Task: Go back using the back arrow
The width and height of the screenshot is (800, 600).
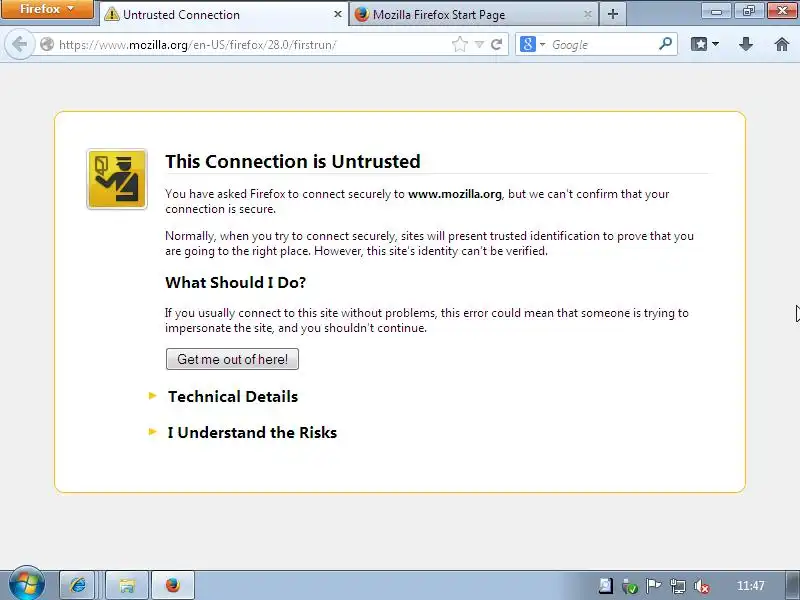Action: [19, 44]
